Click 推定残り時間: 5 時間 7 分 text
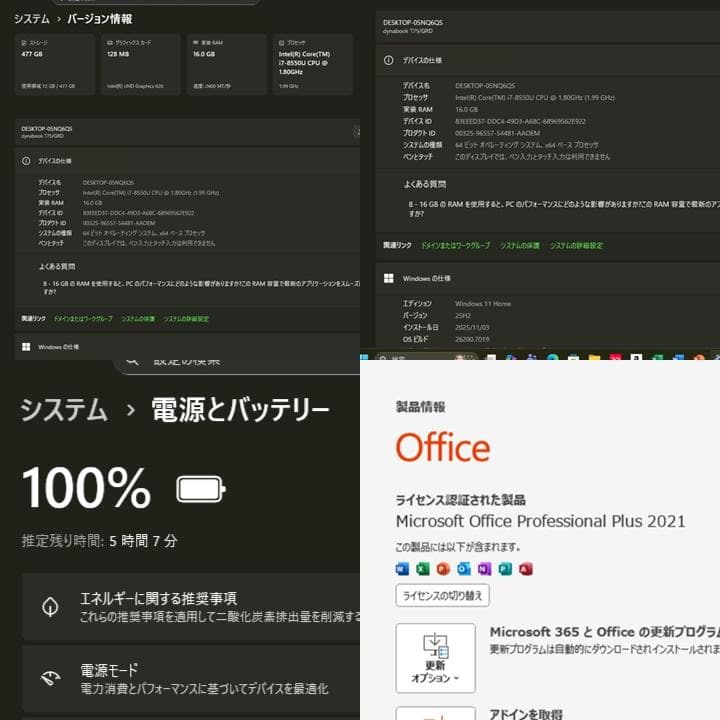This screenshot has width=720, height=720. pyautogui.click(x=99, y=541)
